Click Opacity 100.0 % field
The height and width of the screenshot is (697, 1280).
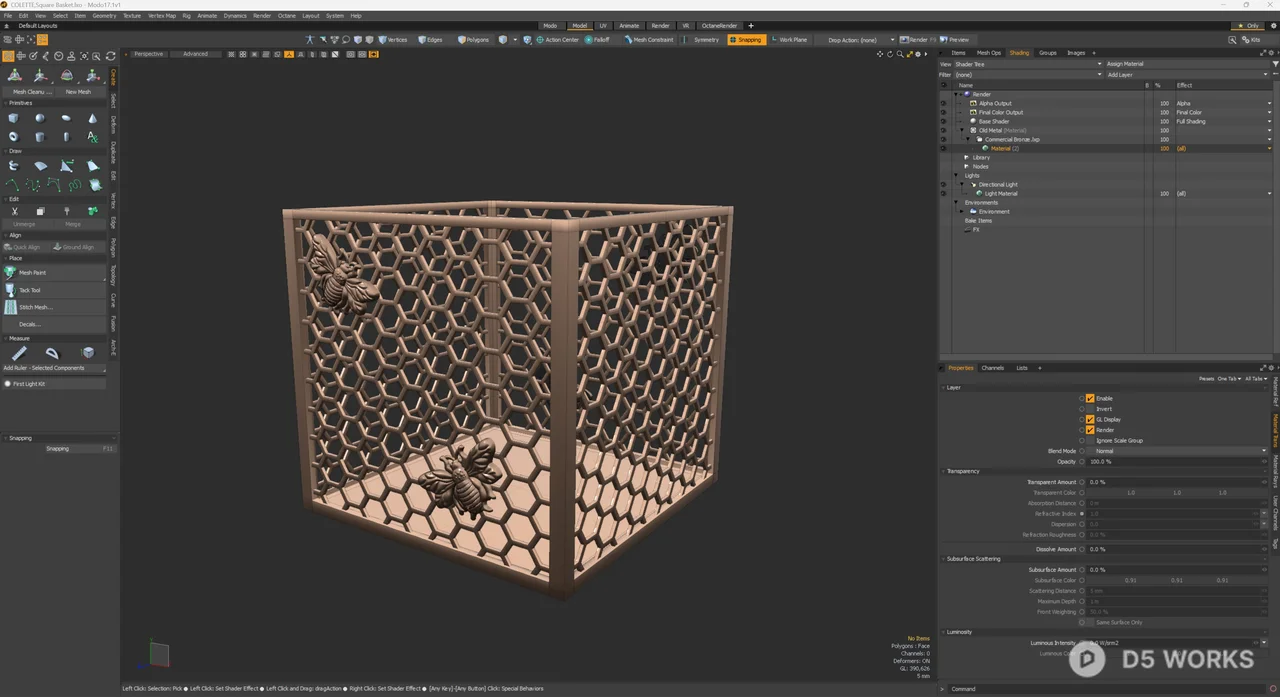click(x=1177, y=461)
